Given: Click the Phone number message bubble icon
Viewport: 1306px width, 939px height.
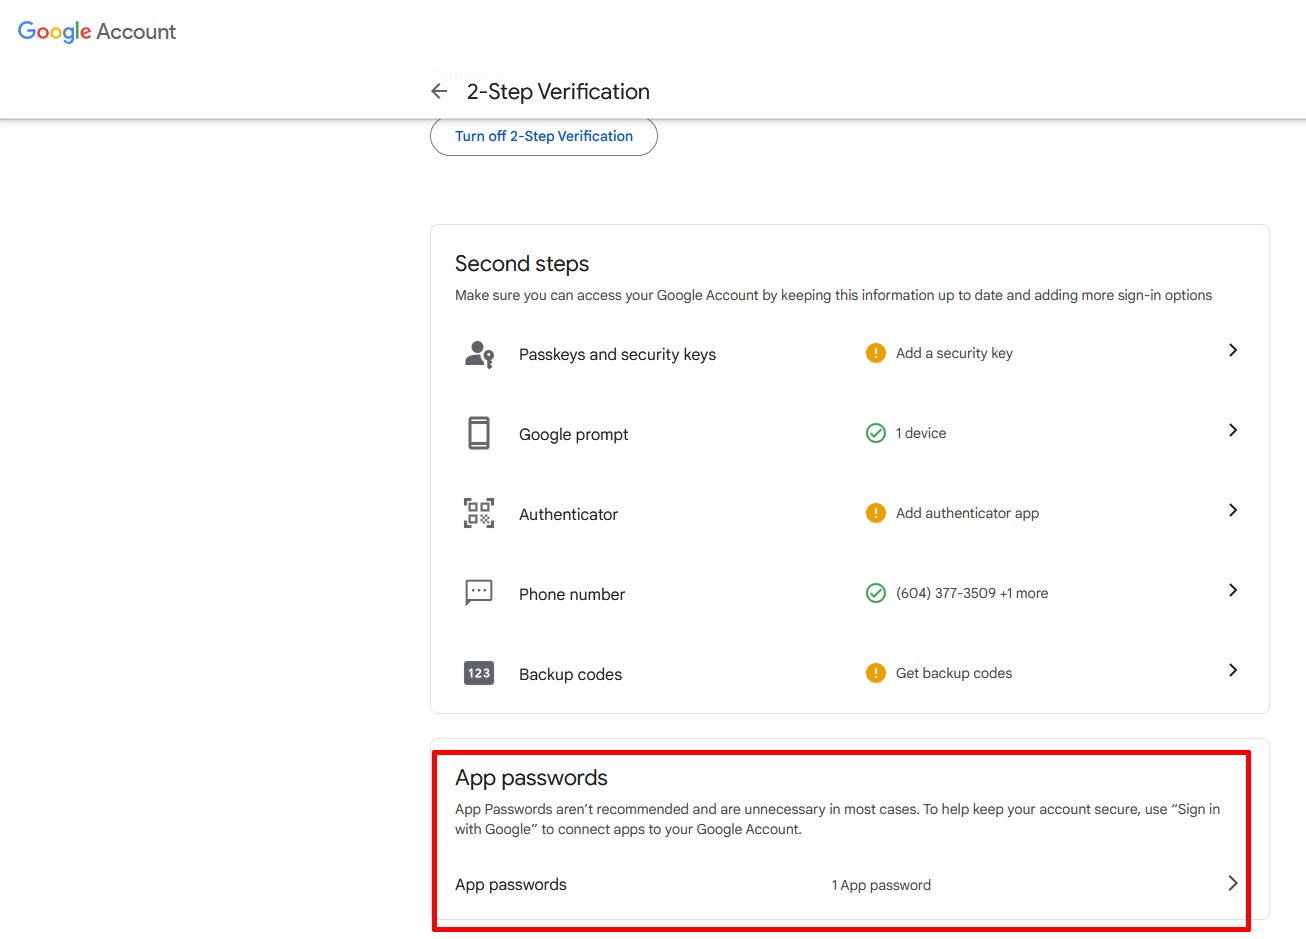Looking at the screenshot, I should point(479,592).
